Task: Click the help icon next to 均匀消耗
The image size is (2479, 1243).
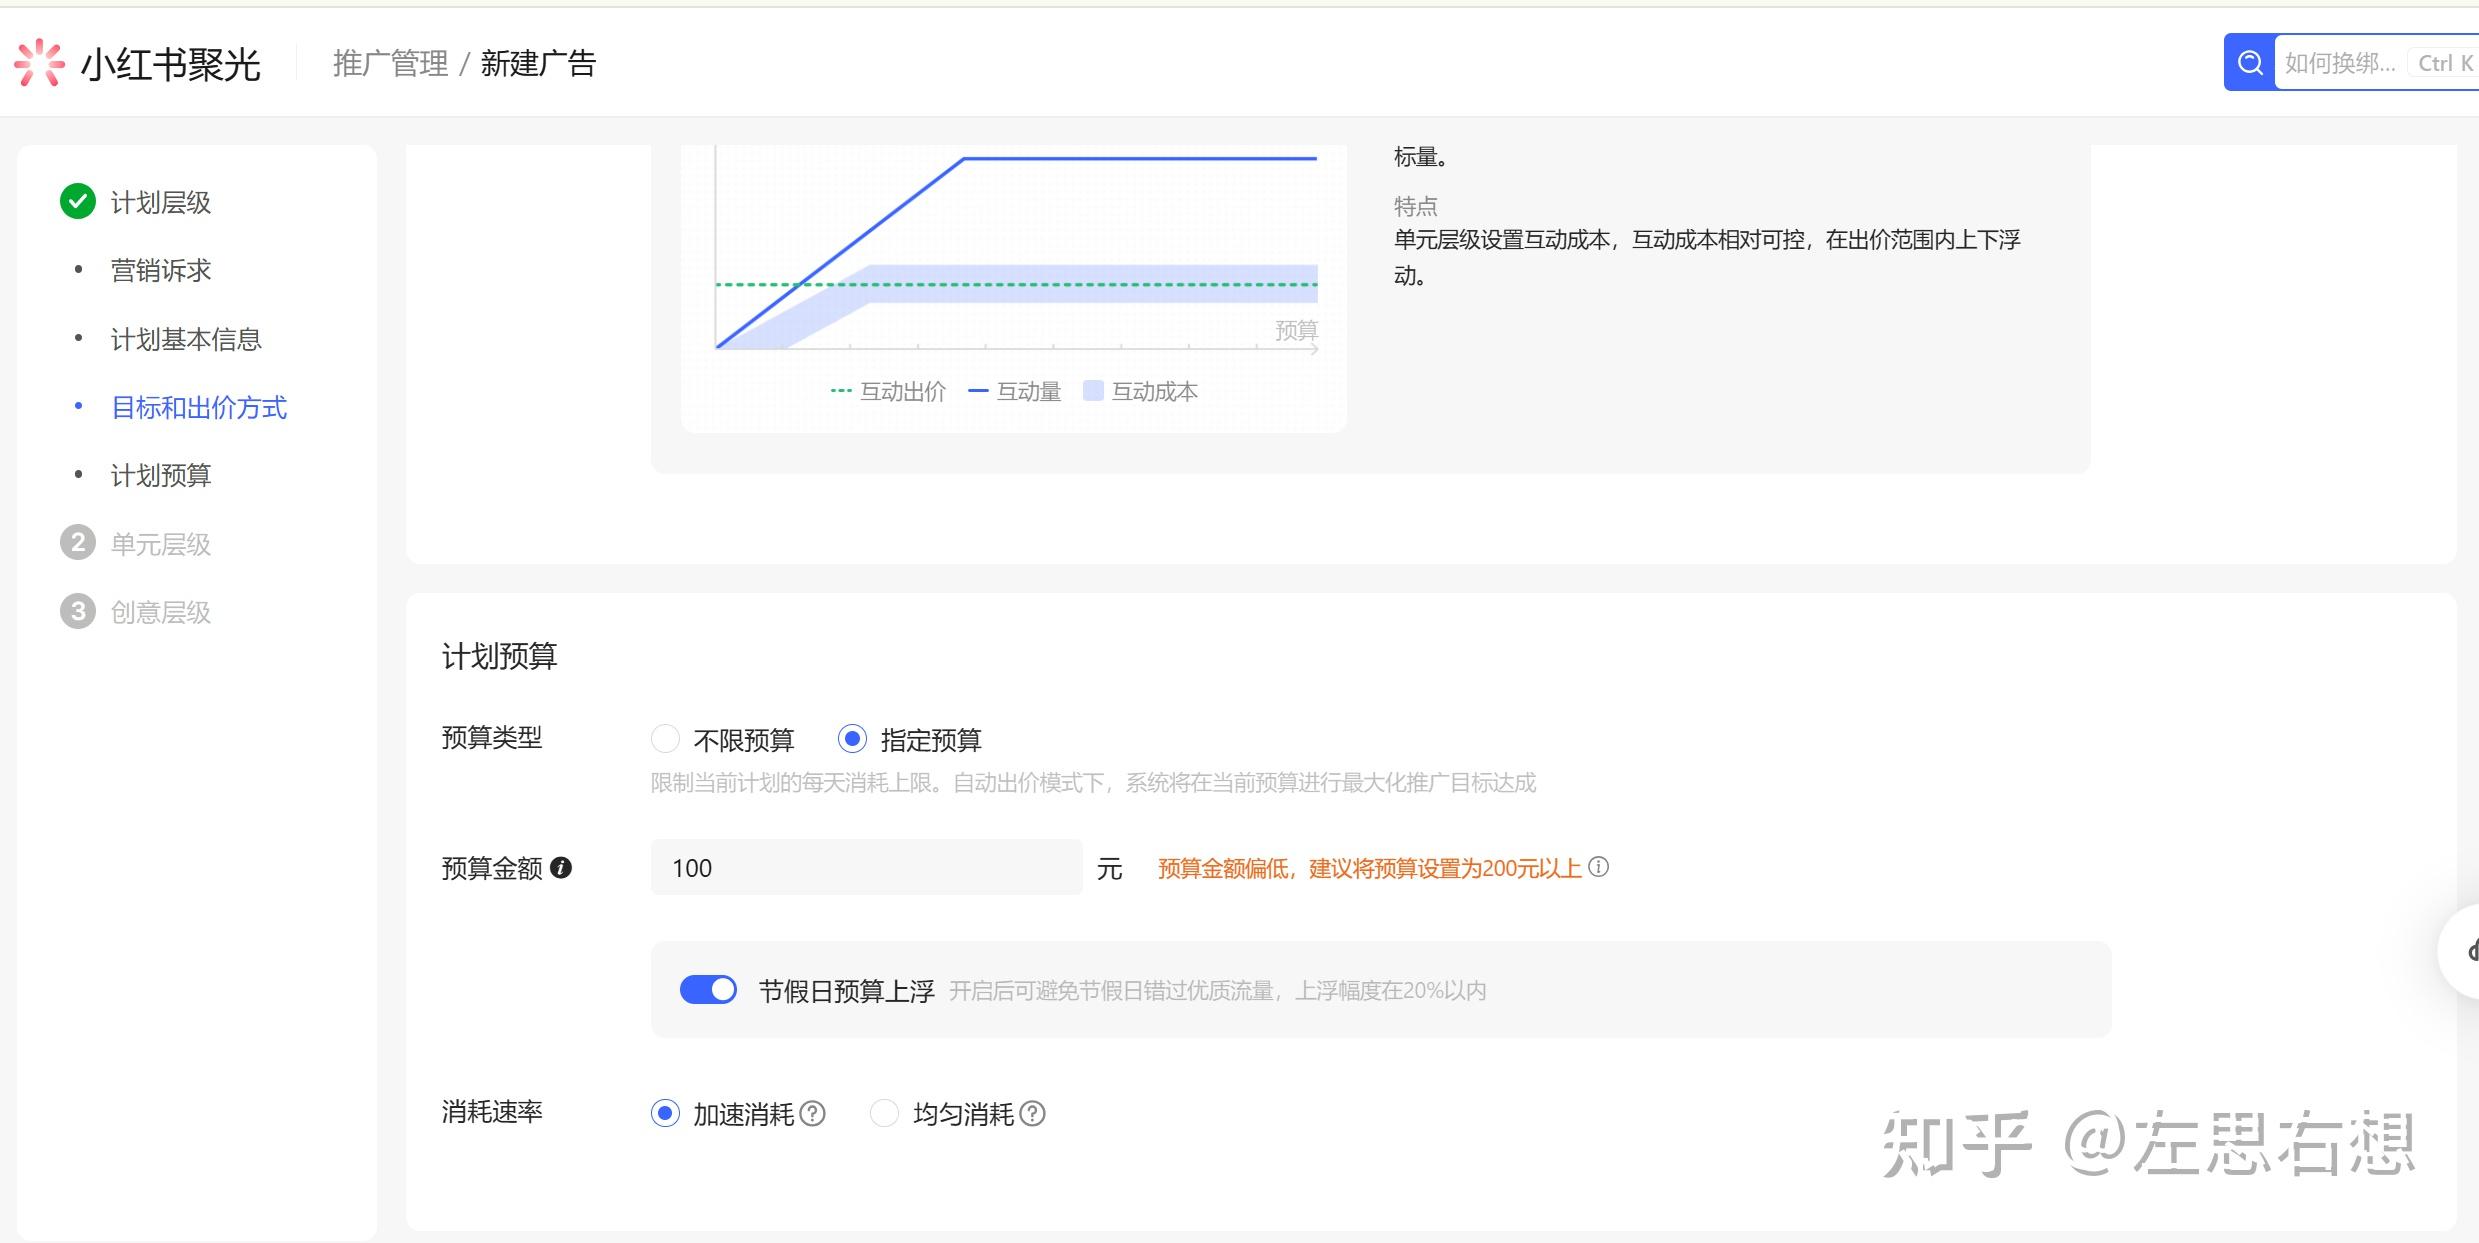Action: [x=1033, y=1113]
